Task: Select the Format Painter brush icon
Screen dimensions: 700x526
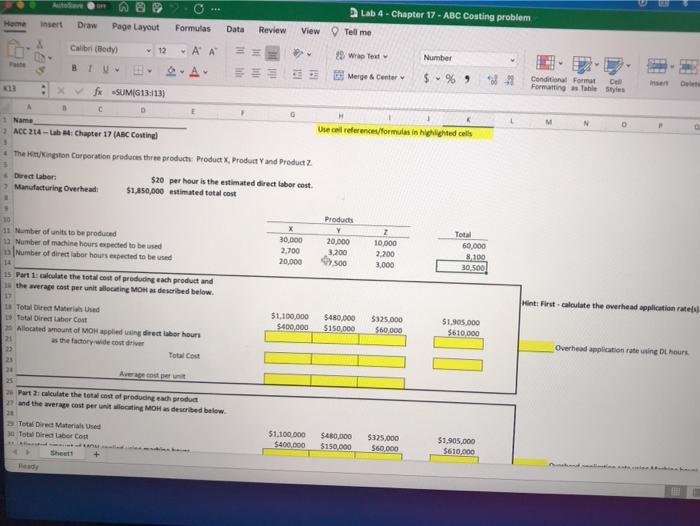Action: (41, 70)
